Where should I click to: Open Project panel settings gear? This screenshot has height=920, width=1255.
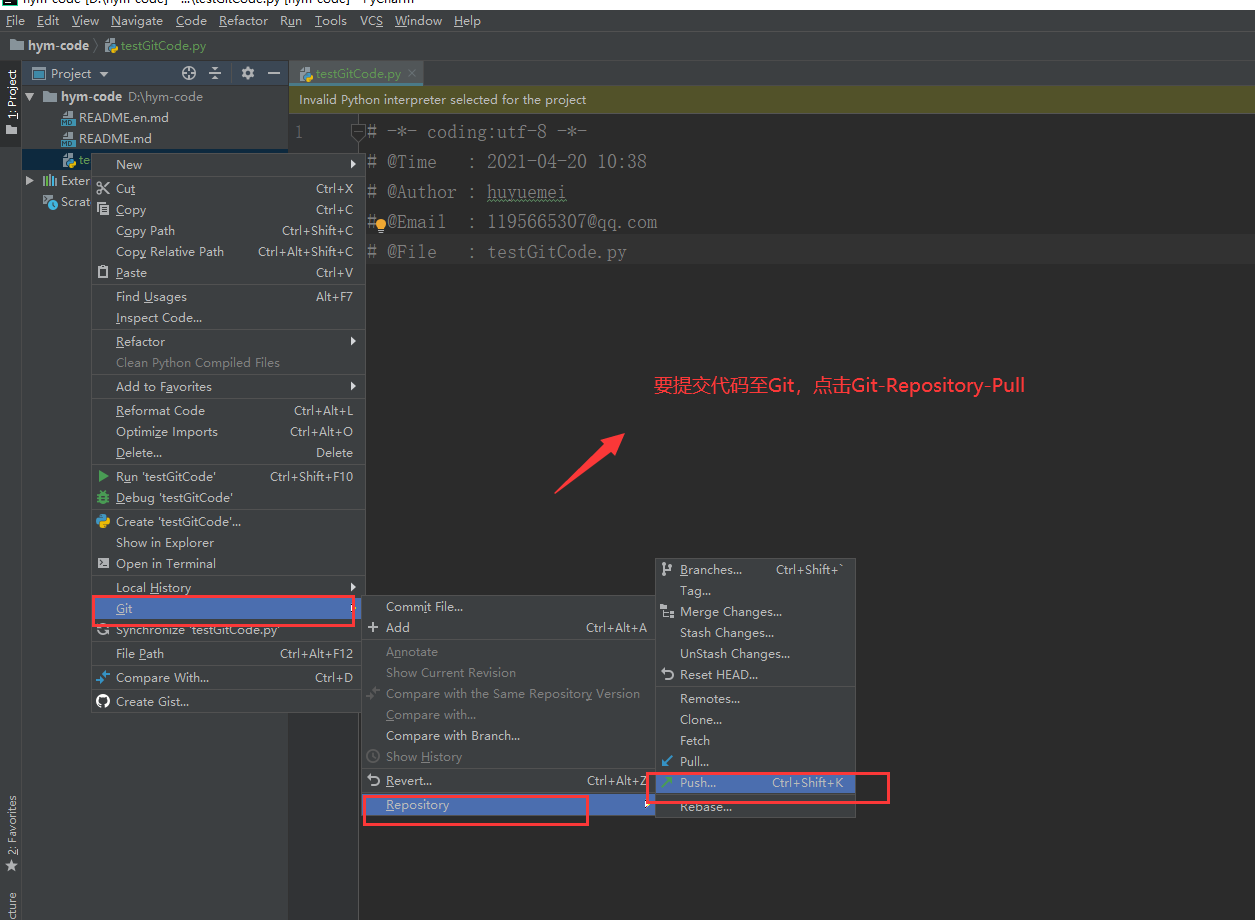pos(248,73)
